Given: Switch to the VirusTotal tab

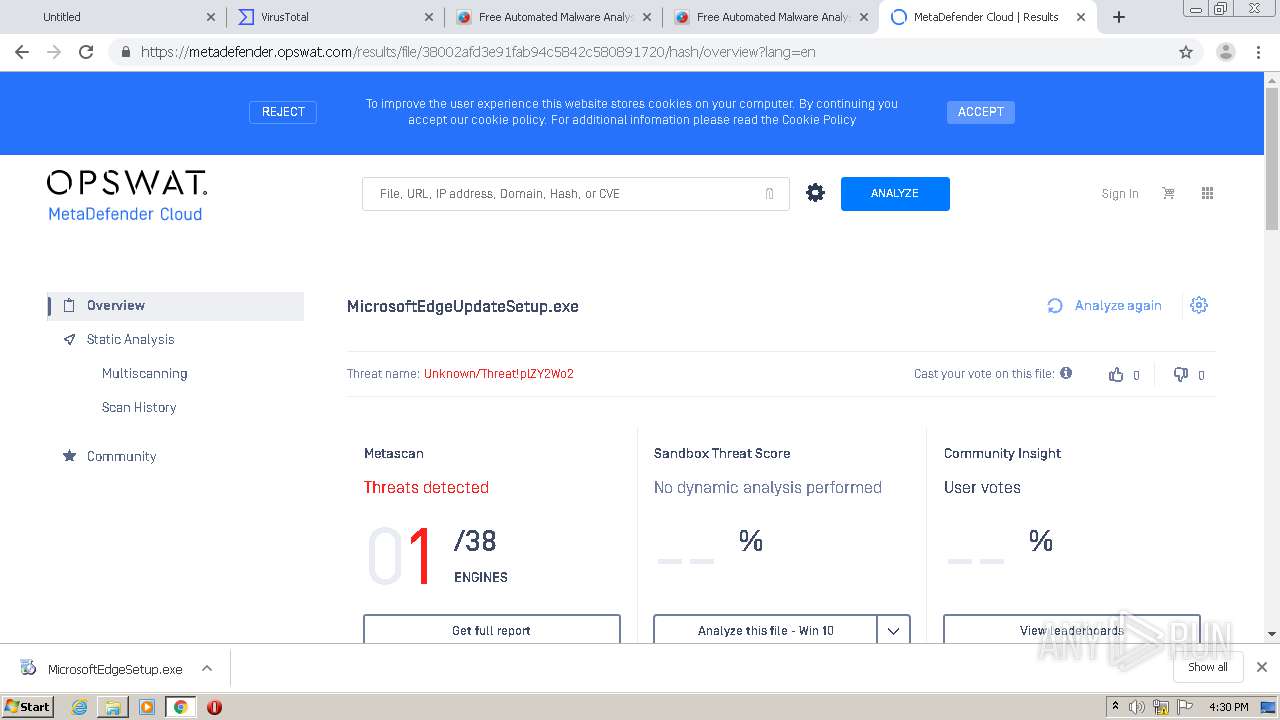Looking at the screenshot, I should [x=335, y=17].
